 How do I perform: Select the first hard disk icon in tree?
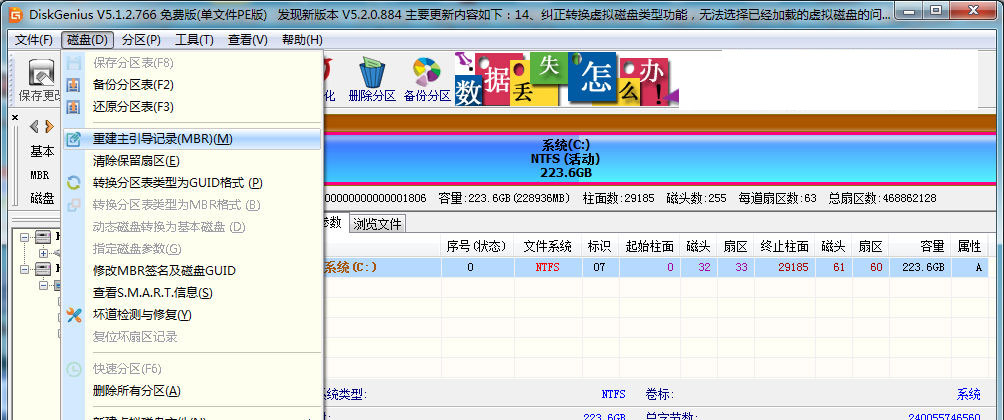click(x=43, y=237)
